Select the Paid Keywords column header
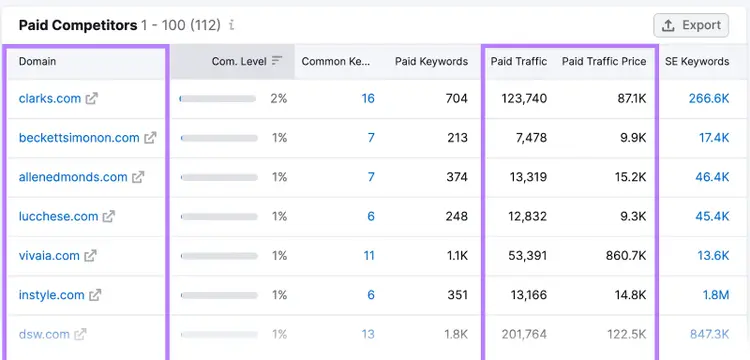Viewport: 750px width, 360px height. point(431,61)
